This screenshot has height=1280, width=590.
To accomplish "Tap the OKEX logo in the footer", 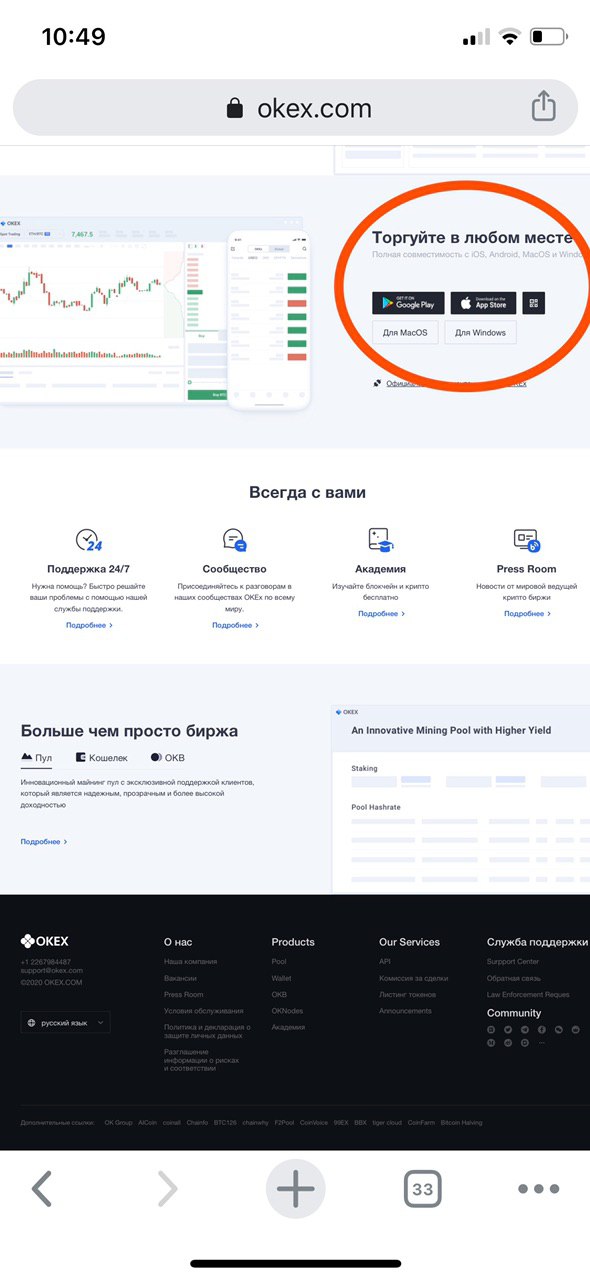I will [45, 941].
